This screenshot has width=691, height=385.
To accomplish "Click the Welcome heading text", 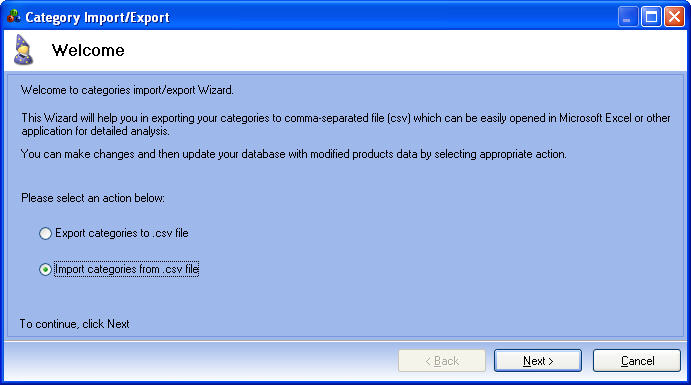I will click(x=88, y=50).
